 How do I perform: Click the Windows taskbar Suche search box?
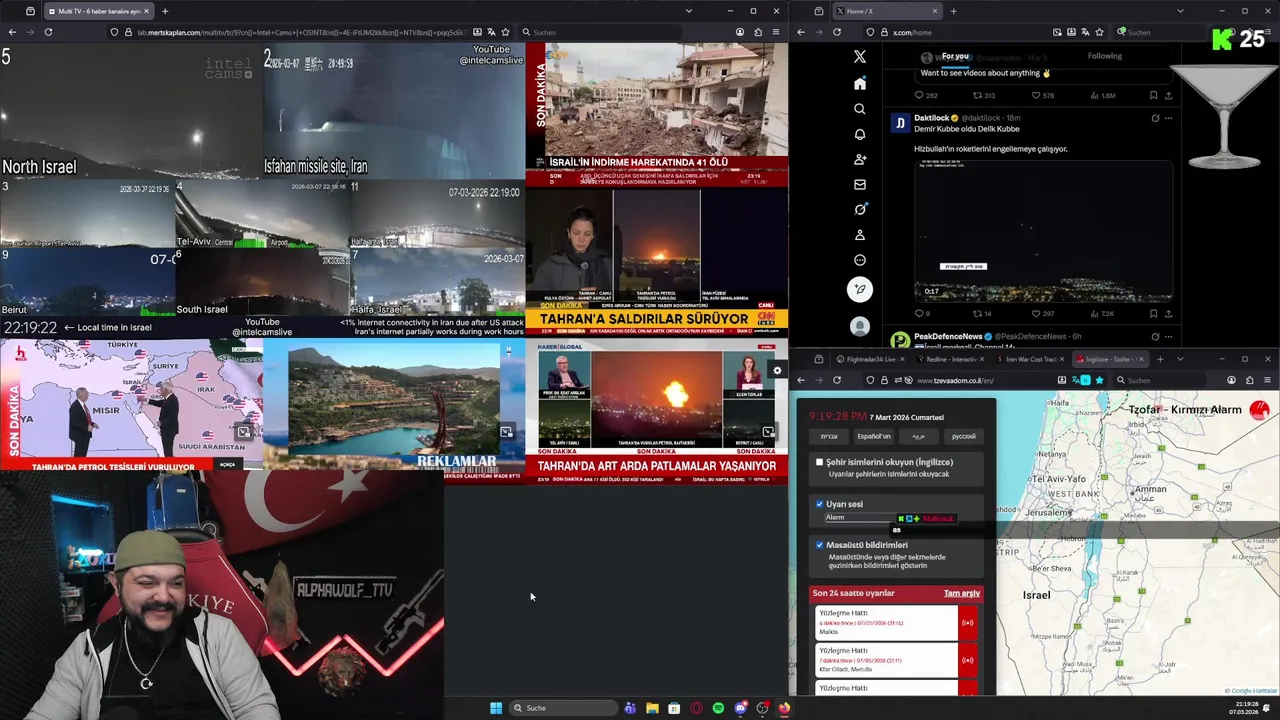[563, 708]
